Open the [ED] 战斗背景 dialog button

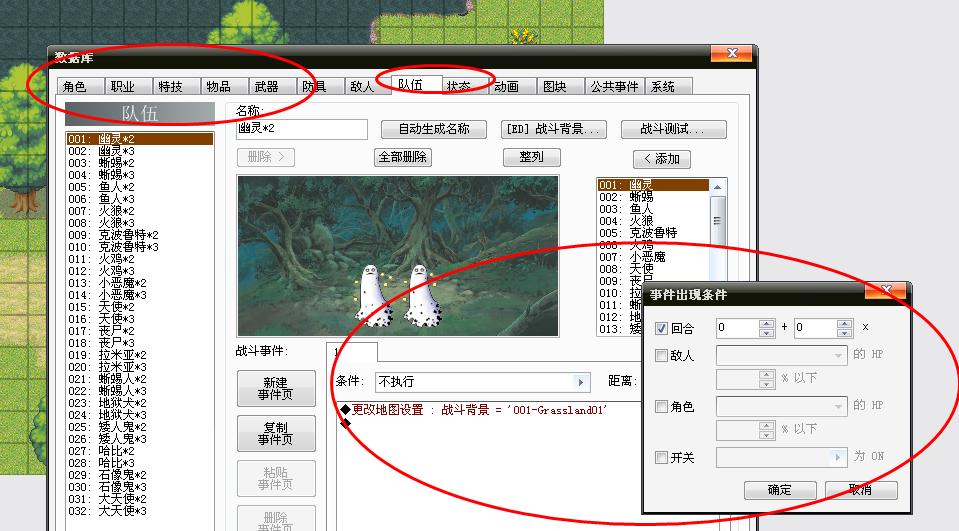pos(554,129)
